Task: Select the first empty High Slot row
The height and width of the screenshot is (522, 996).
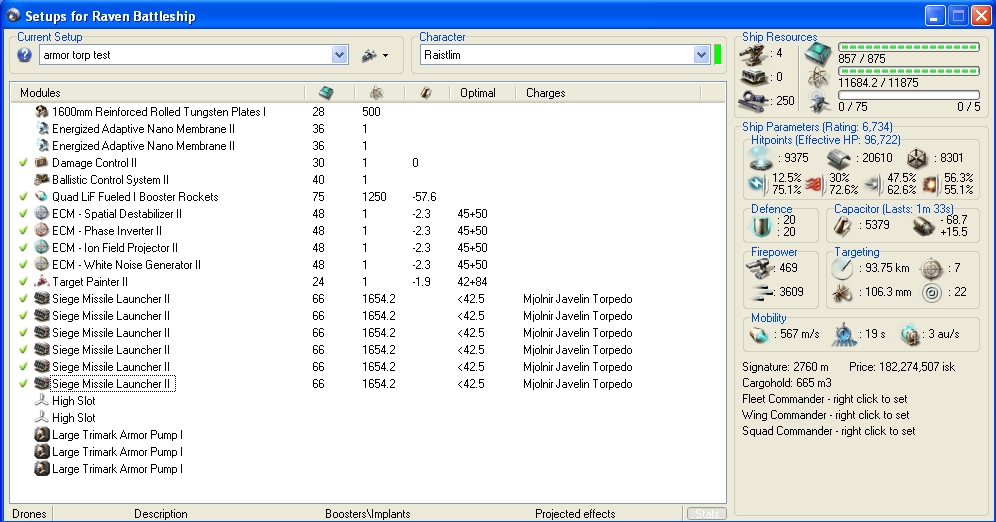Action: tap(73, 401)
